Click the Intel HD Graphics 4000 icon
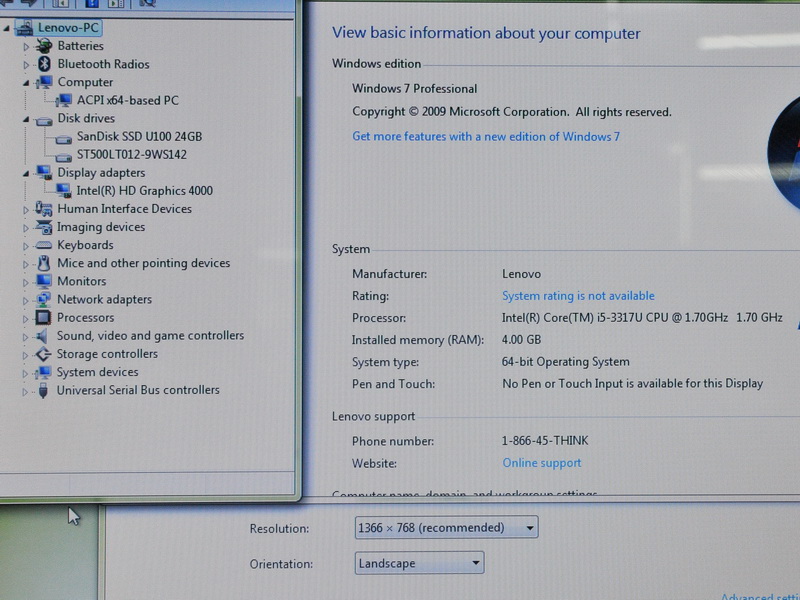 [x=63, y=191]
